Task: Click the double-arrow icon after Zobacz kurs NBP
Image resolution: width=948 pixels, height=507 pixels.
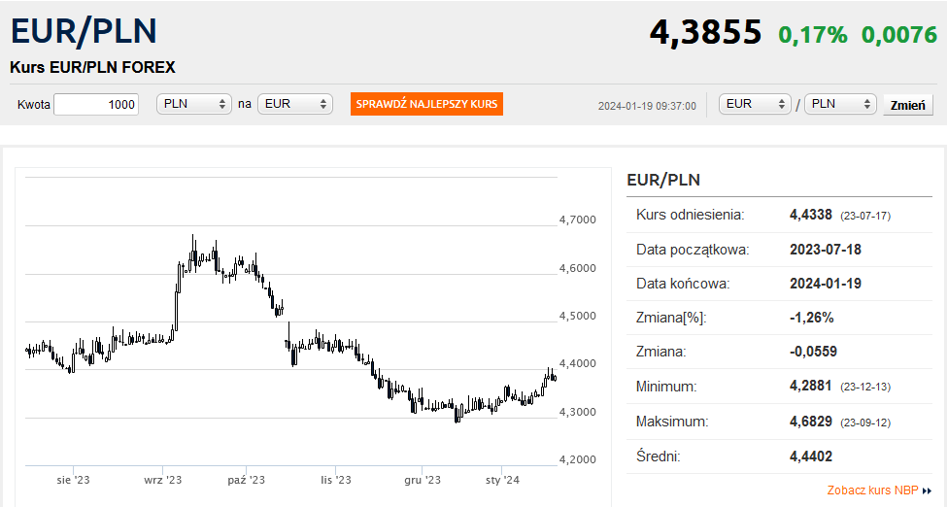Action: 927,491
